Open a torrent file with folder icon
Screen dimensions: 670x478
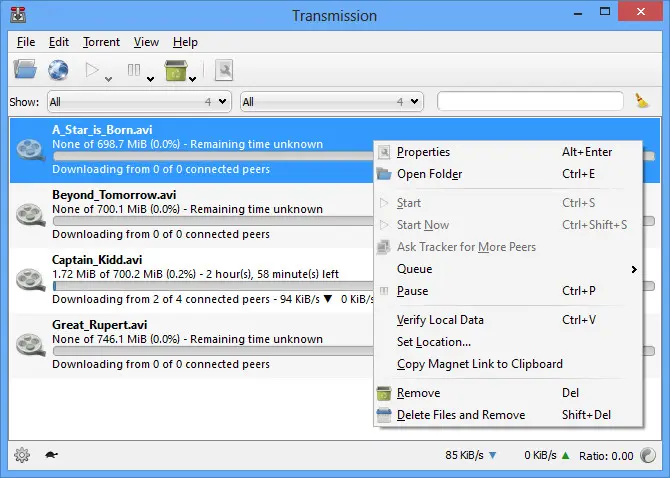pyautogui.click(x=25, y=70)
